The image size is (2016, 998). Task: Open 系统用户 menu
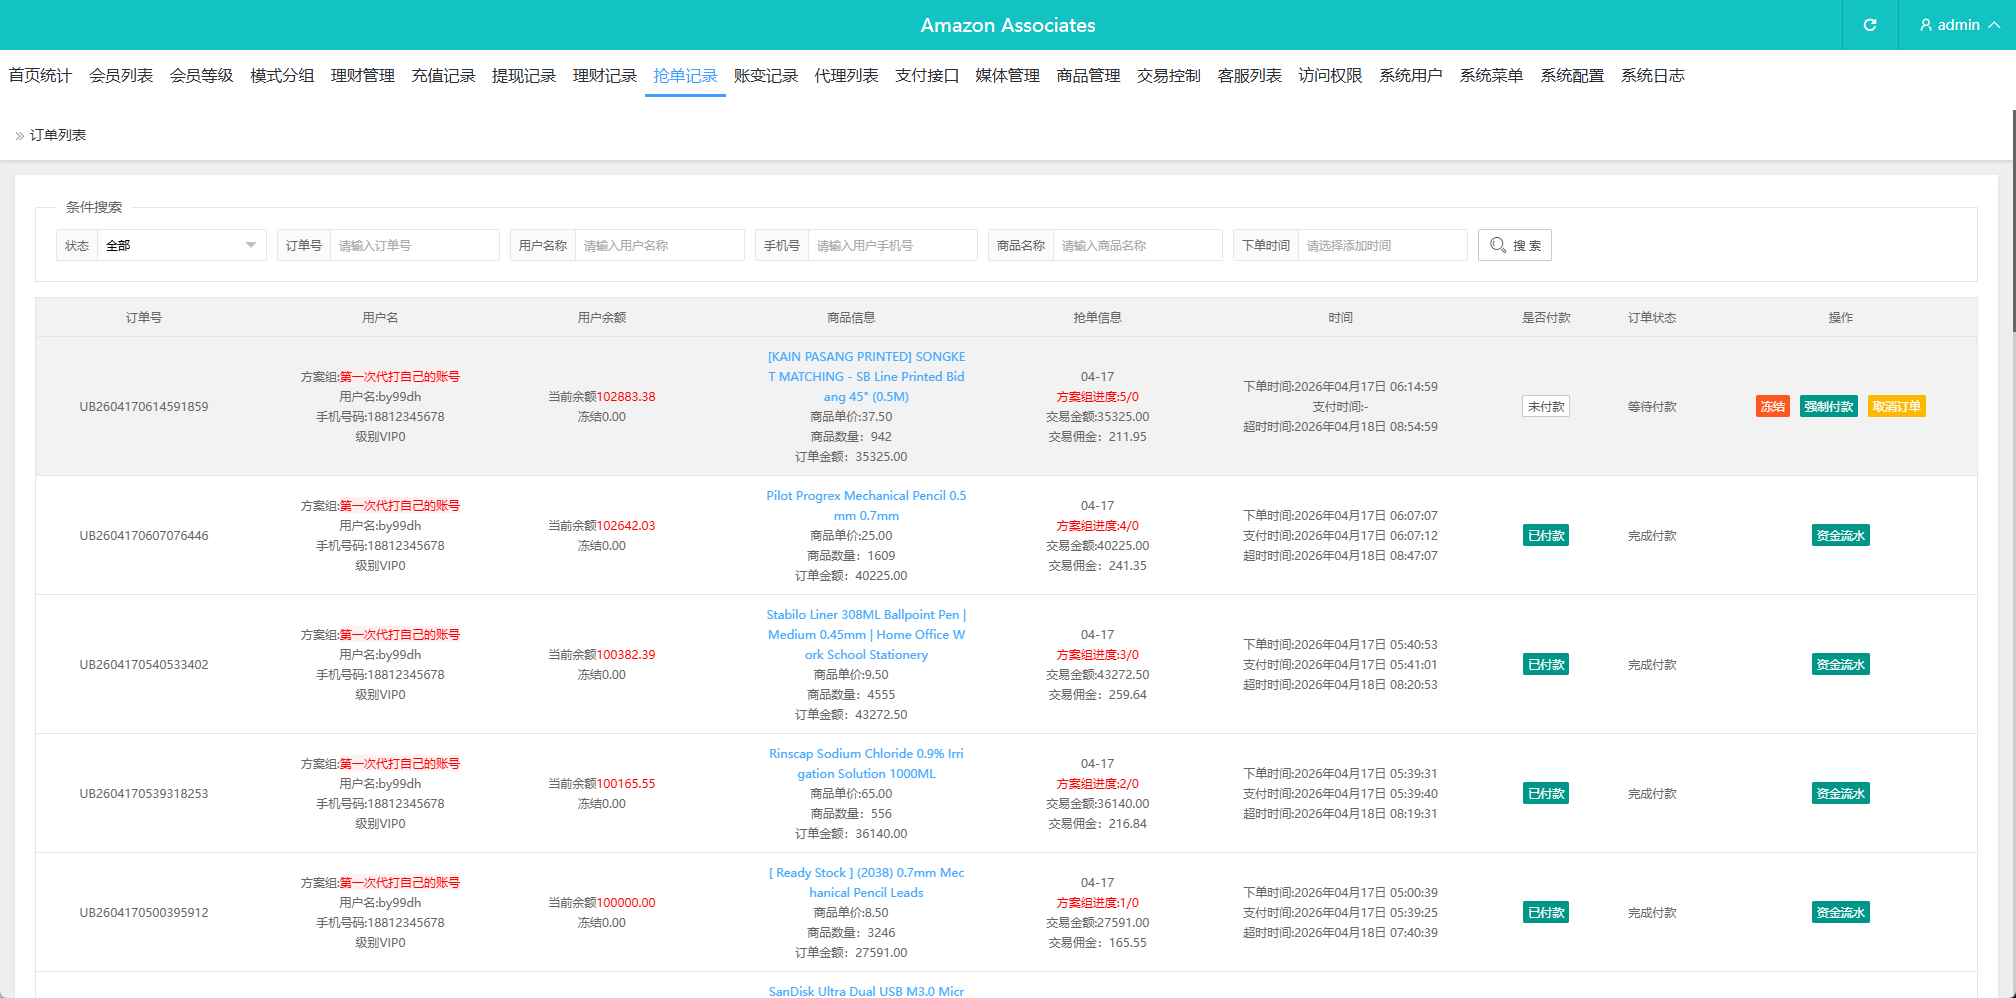pos(1411,75)
